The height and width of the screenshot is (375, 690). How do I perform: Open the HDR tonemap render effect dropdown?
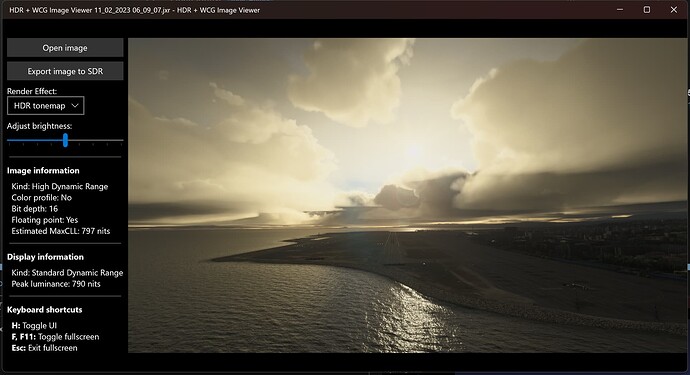click(46, 106)
